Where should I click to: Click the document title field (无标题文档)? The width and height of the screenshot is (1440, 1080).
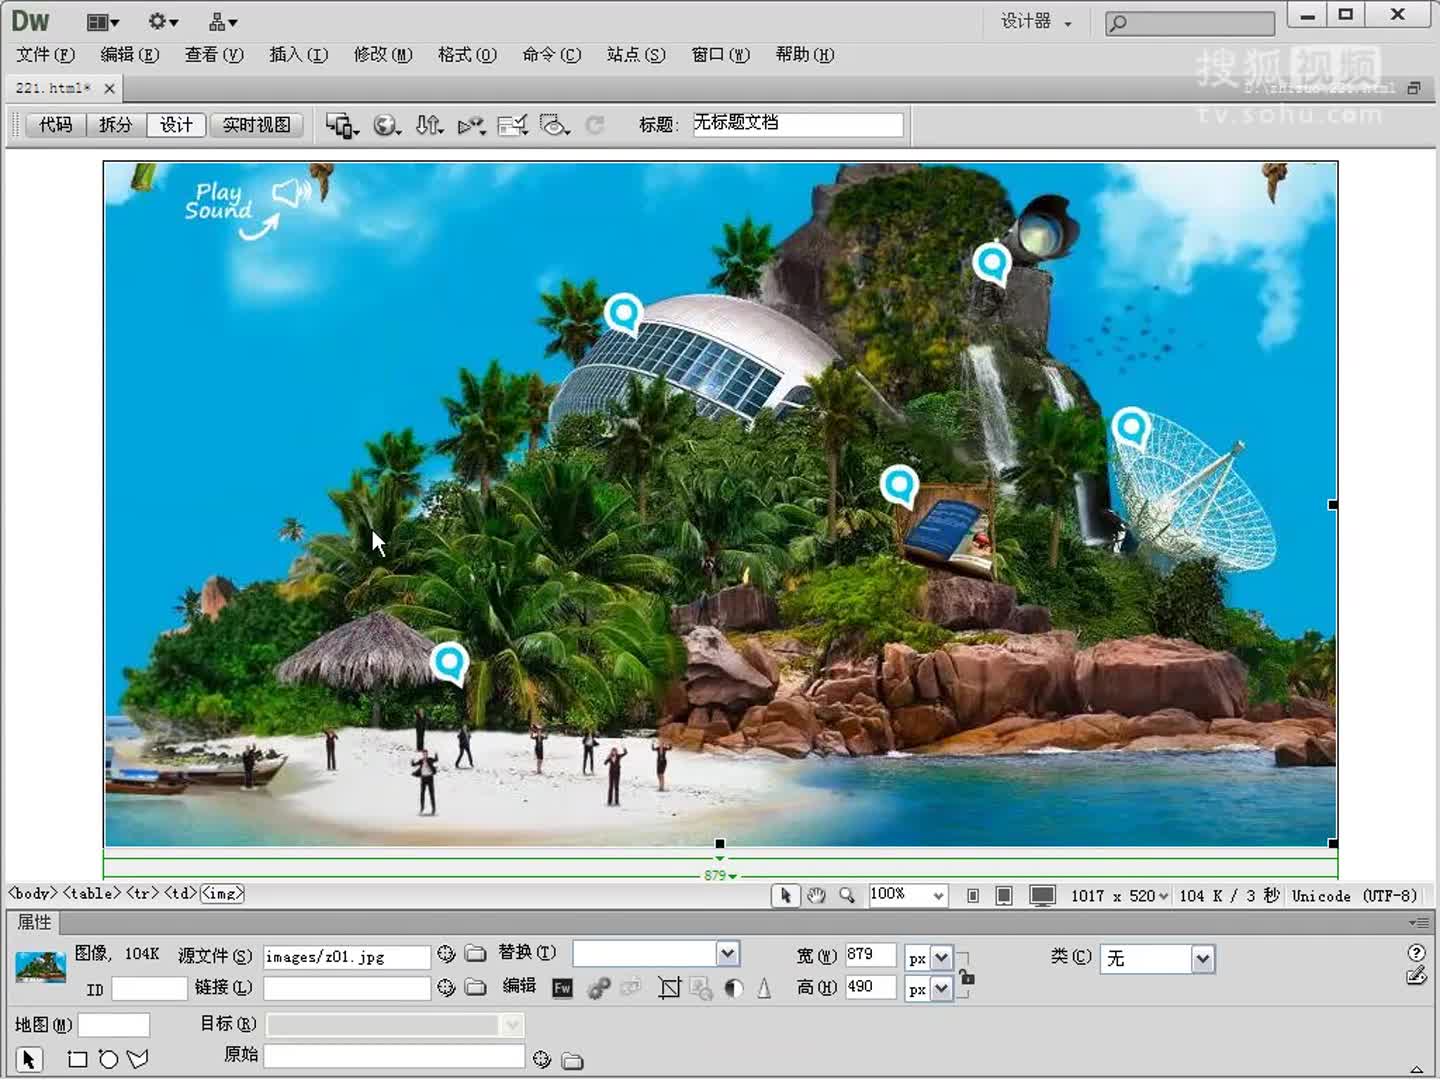[797, 124]
